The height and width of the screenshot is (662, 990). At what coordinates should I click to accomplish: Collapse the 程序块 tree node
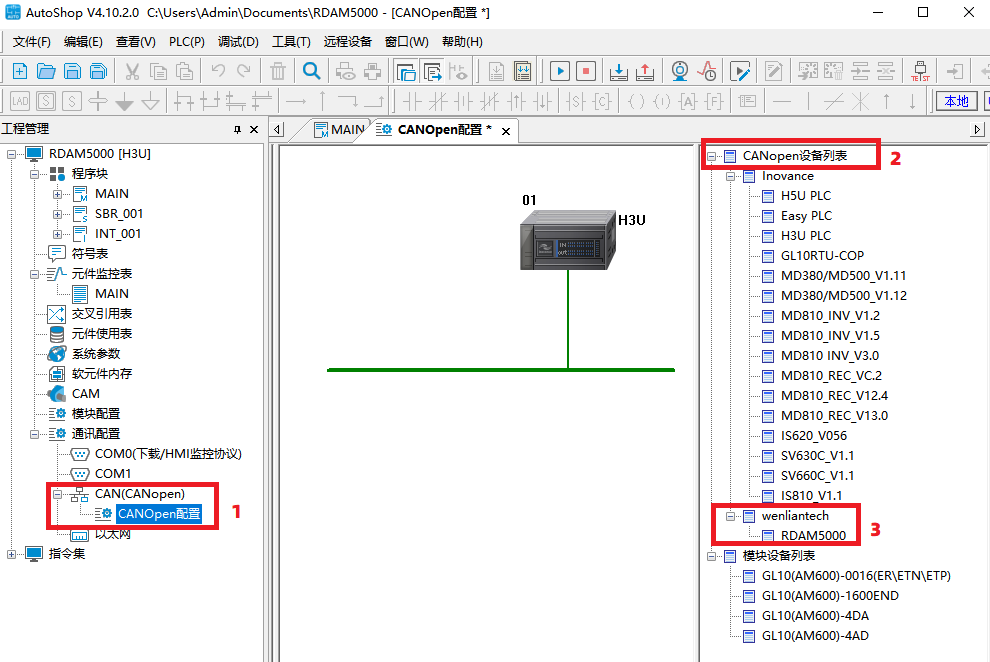[x=35, y=174]
